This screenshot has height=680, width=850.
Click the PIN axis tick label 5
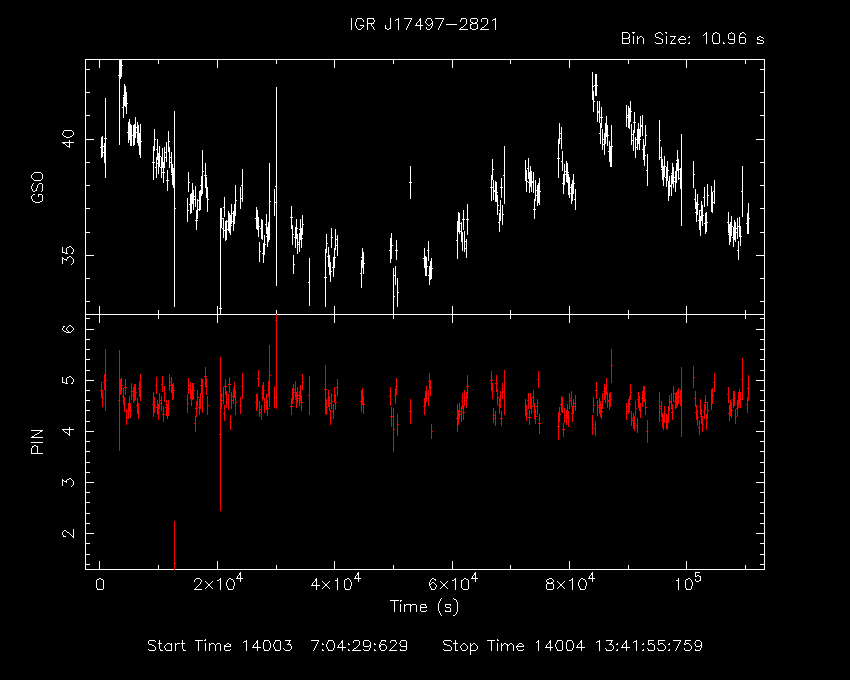(x=68, y=380)
